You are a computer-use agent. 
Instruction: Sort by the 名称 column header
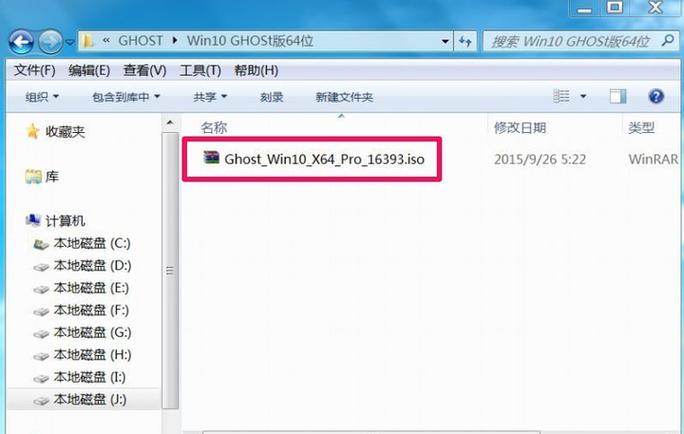(214, 128)
